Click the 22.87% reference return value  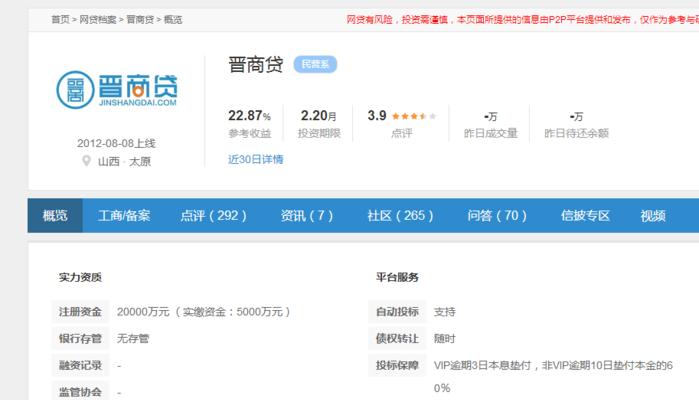click(x=249, y=116)
